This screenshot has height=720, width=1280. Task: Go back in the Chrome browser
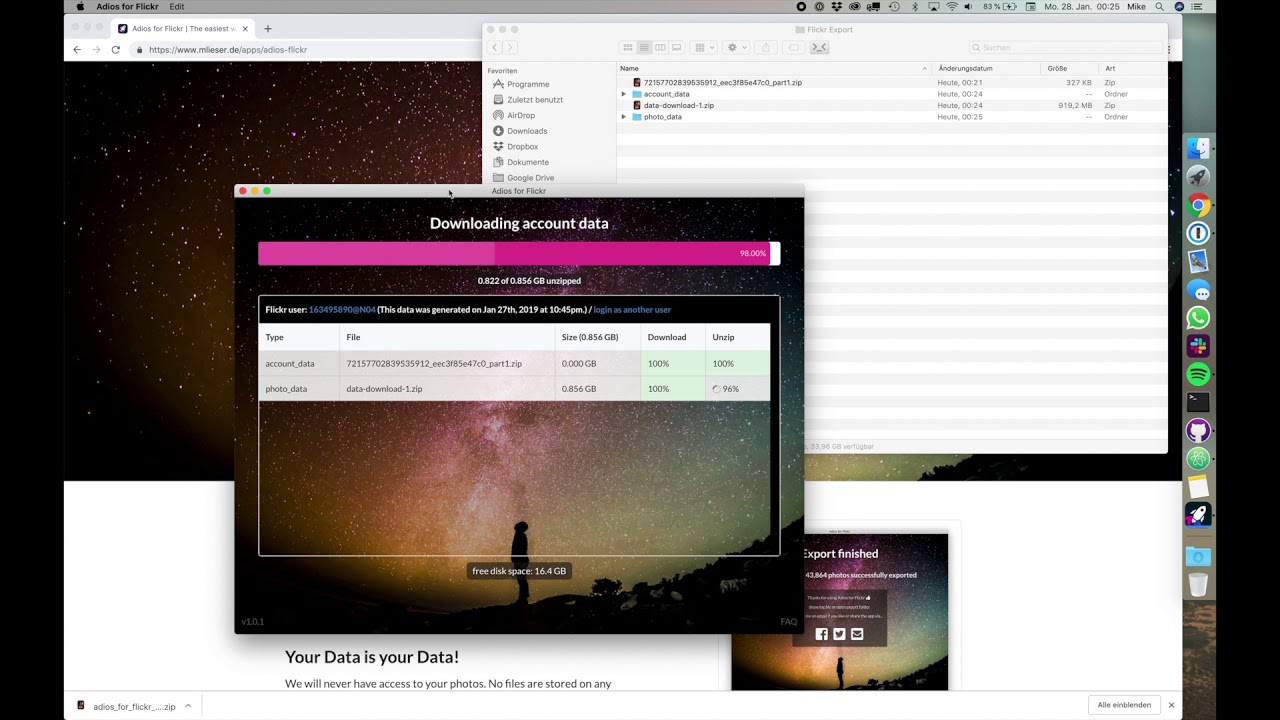(77, 49)
